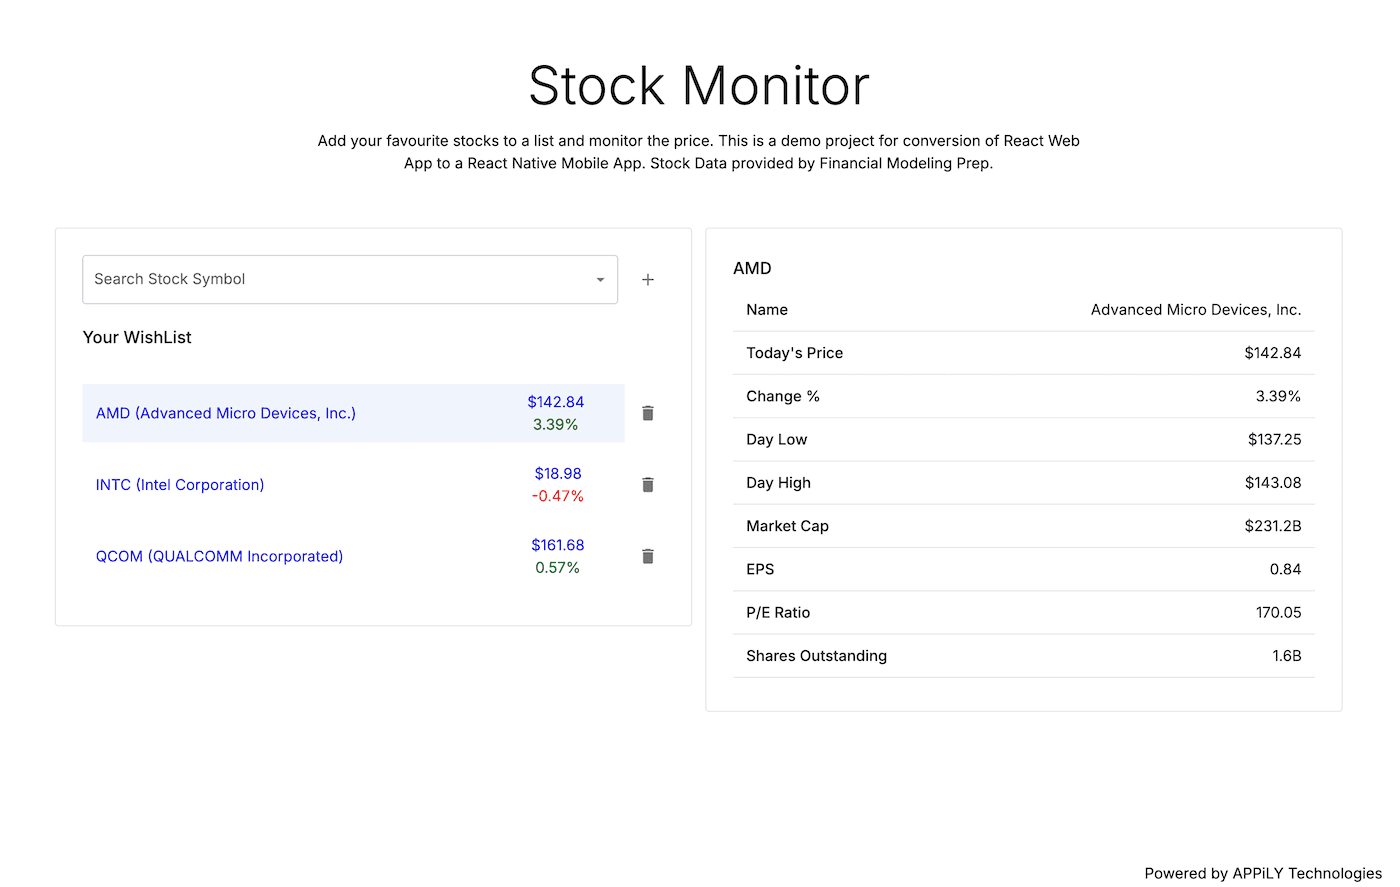Image resolution: width=1400 pixels, height=887 pixels.
Task: Select AMD from your wishlist
Action: 225,412
